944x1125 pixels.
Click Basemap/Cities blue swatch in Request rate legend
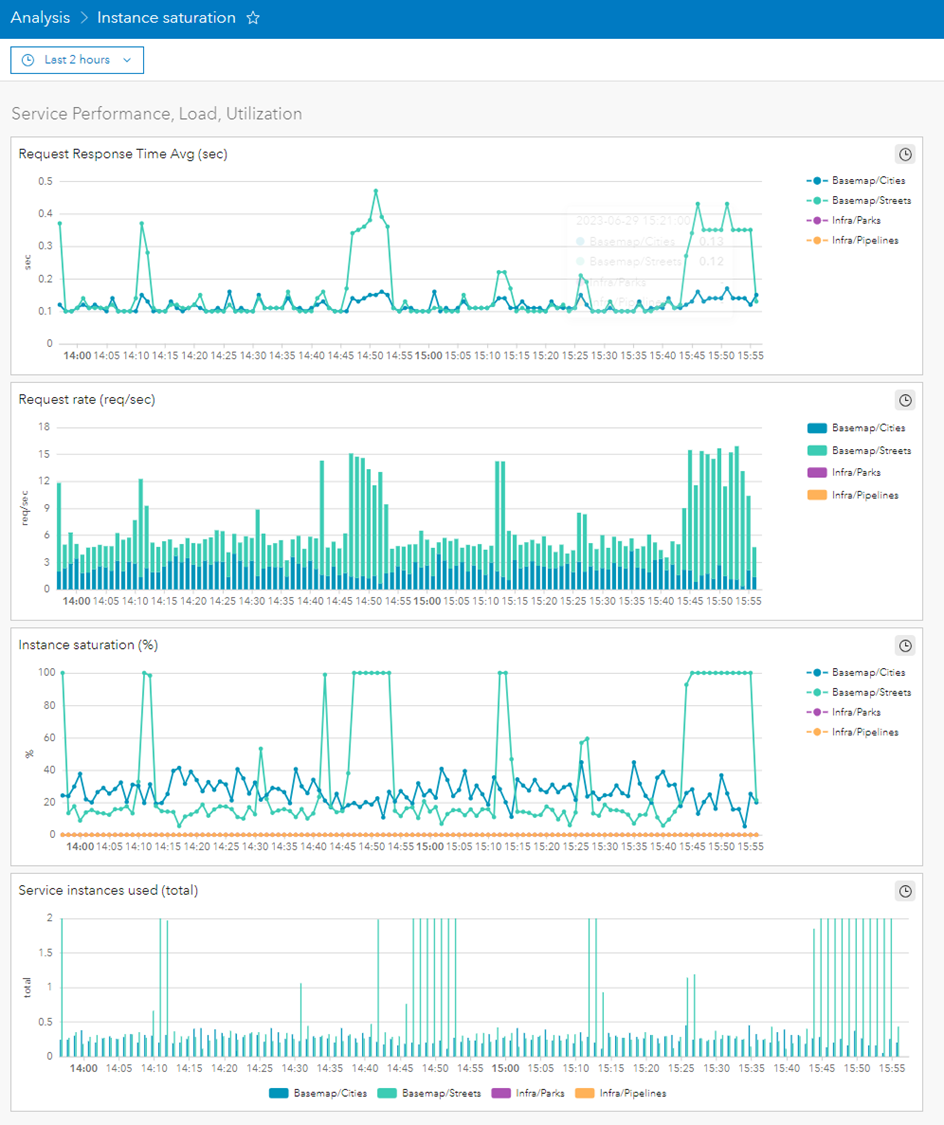pyautogui.click(x=816, y=428)
